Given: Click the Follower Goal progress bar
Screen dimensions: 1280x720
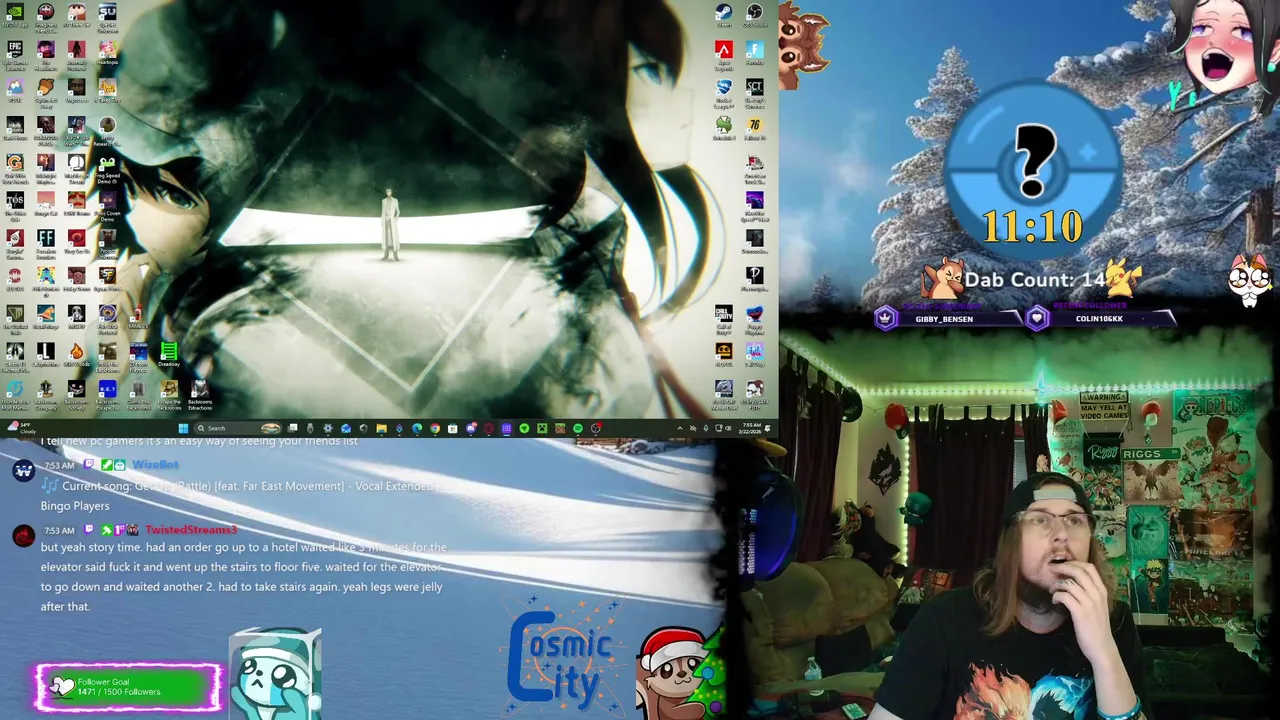Looking at the screenshot, I should coord(128,687).
